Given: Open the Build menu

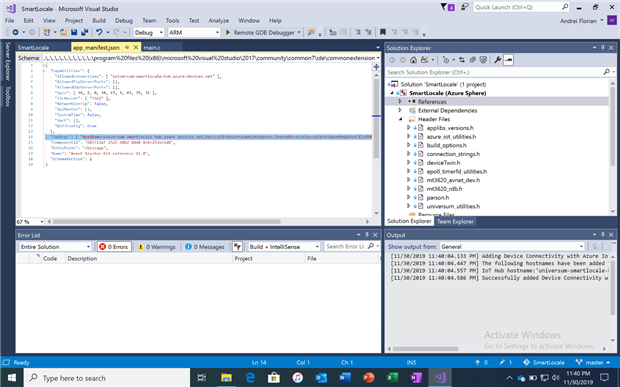Looking at the screenshot, I should tap(99, 20).
